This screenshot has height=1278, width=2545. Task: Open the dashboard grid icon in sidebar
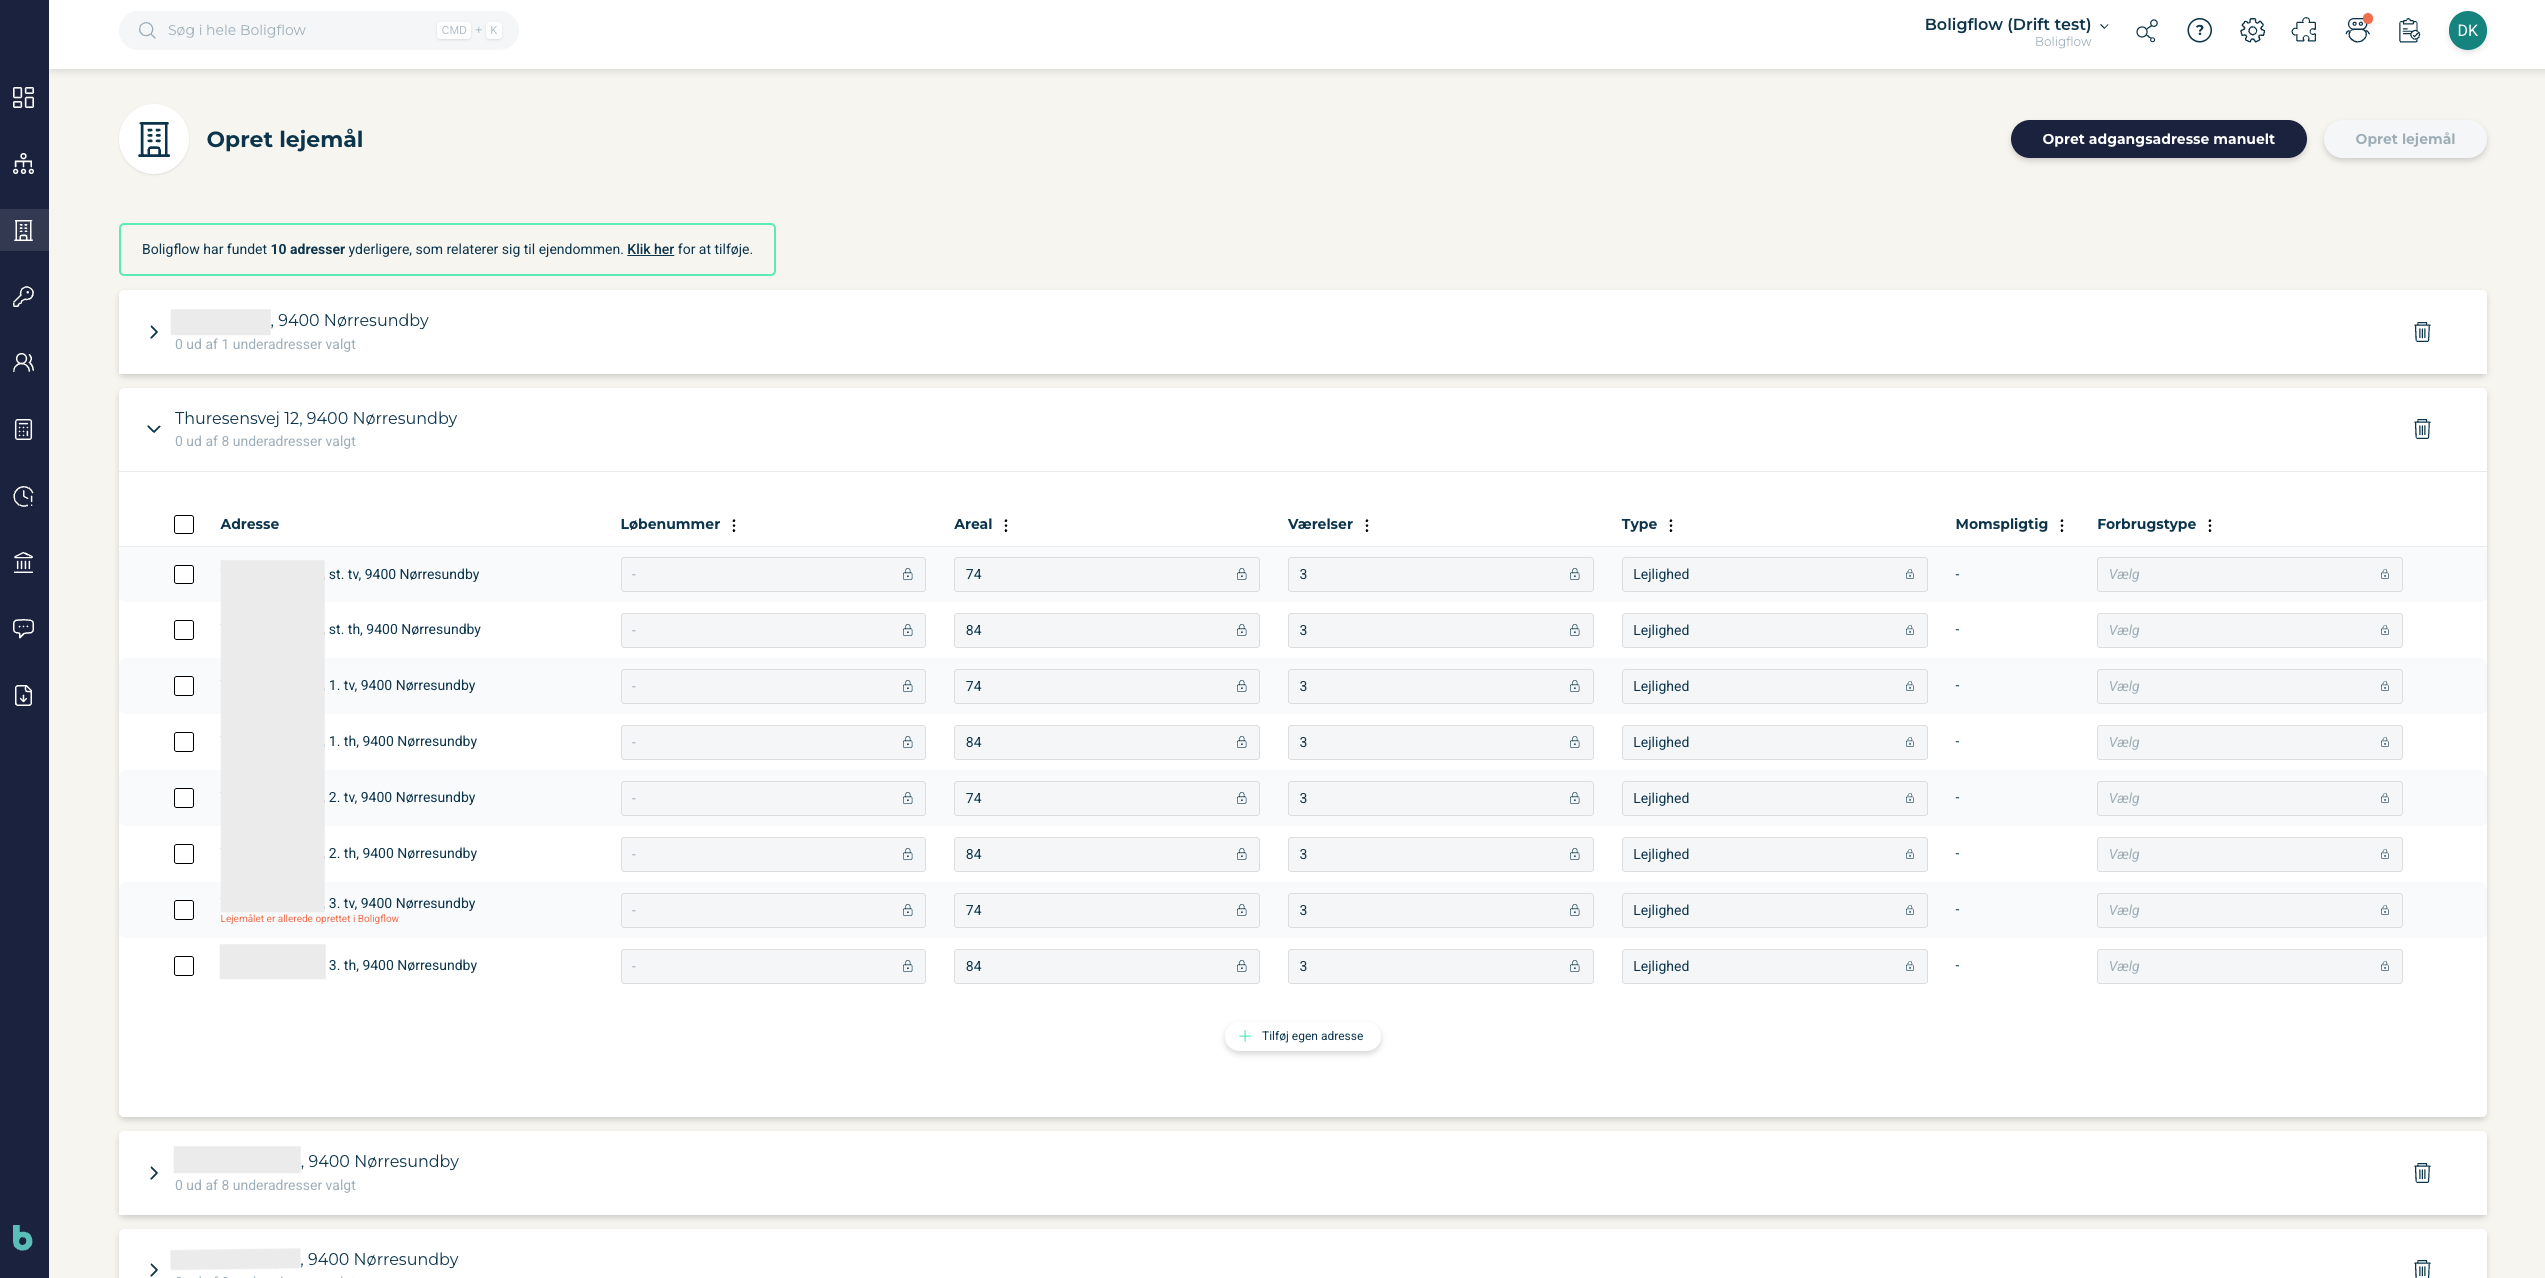24,97
